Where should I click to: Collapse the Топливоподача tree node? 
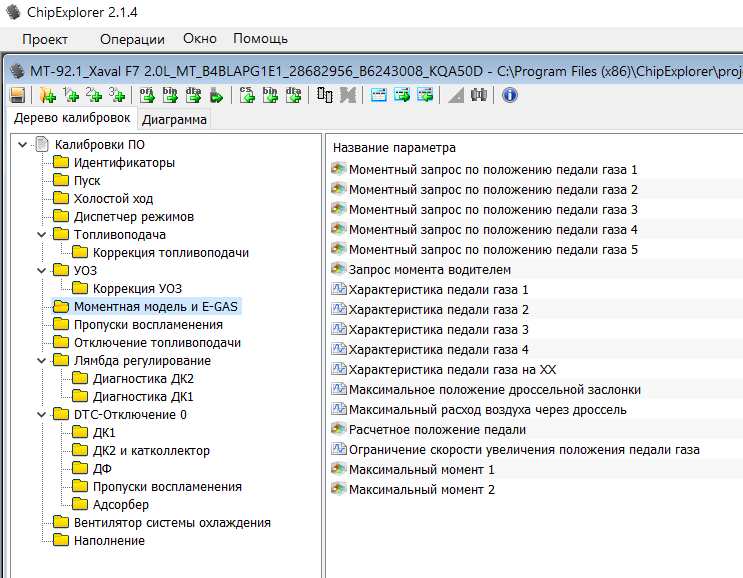click(39, 235)
